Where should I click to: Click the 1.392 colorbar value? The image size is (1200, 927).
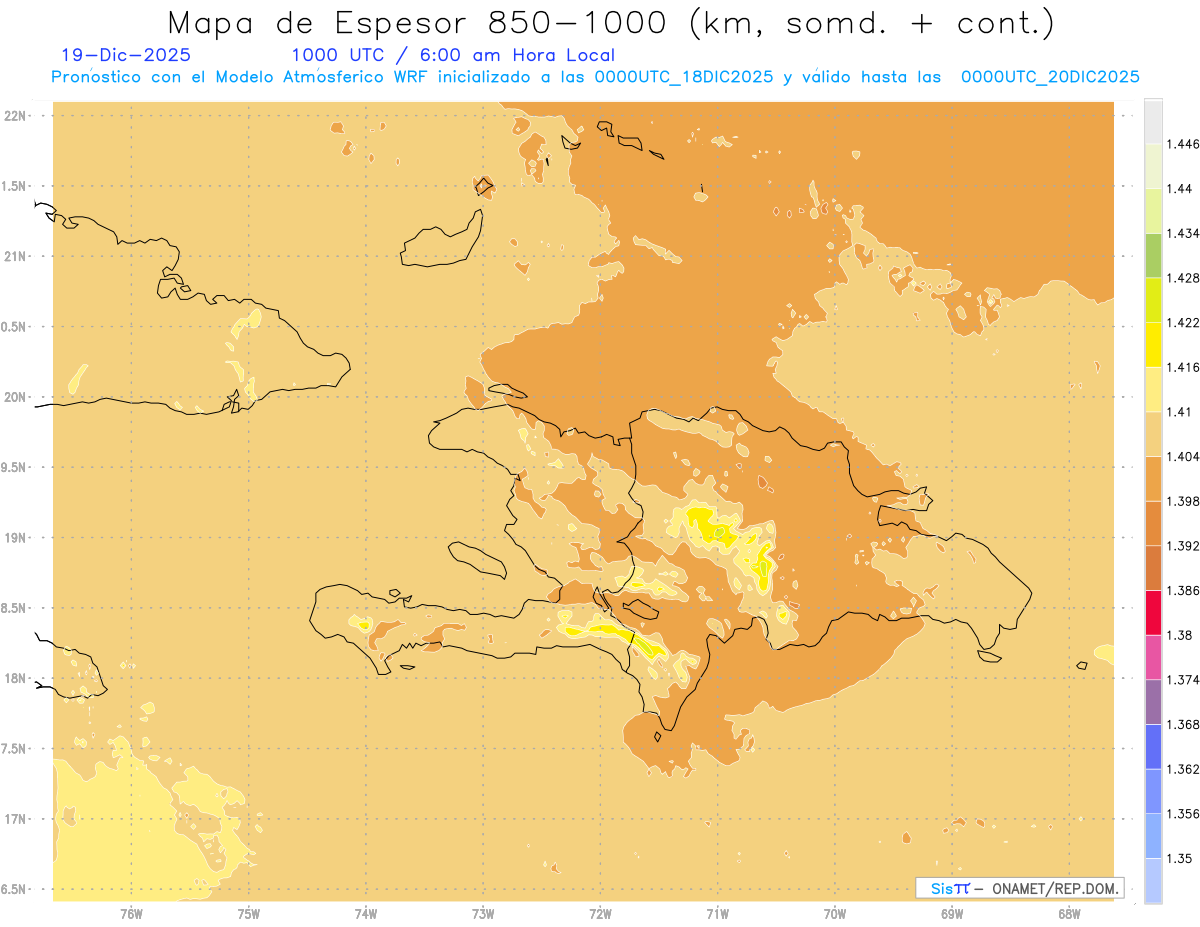point(1184,546)
